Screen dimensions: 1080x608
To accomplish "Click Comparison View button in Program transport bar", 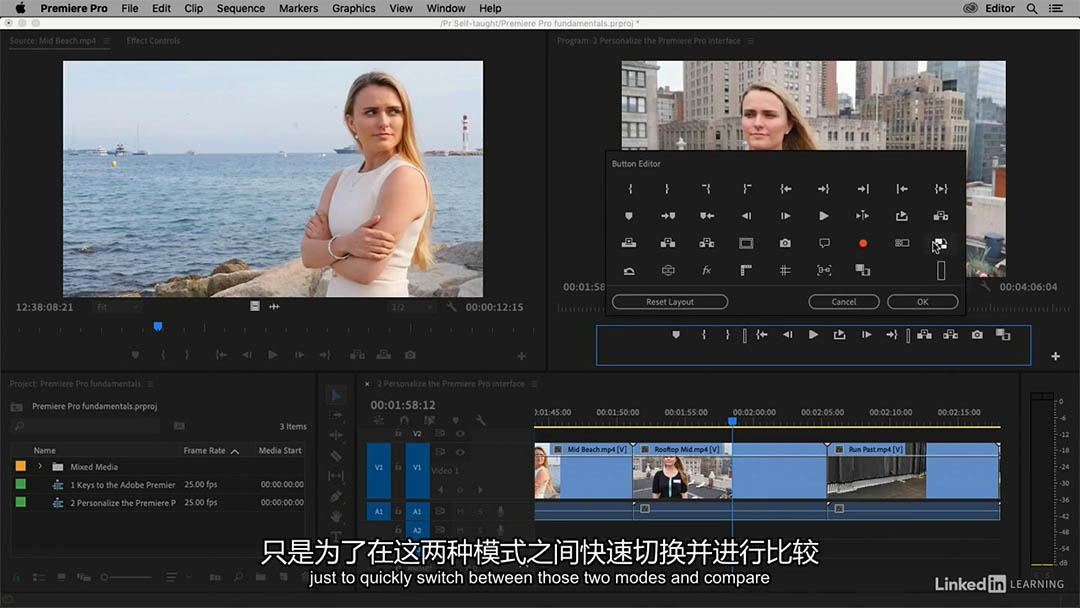I will click(x=1003, y=335).
